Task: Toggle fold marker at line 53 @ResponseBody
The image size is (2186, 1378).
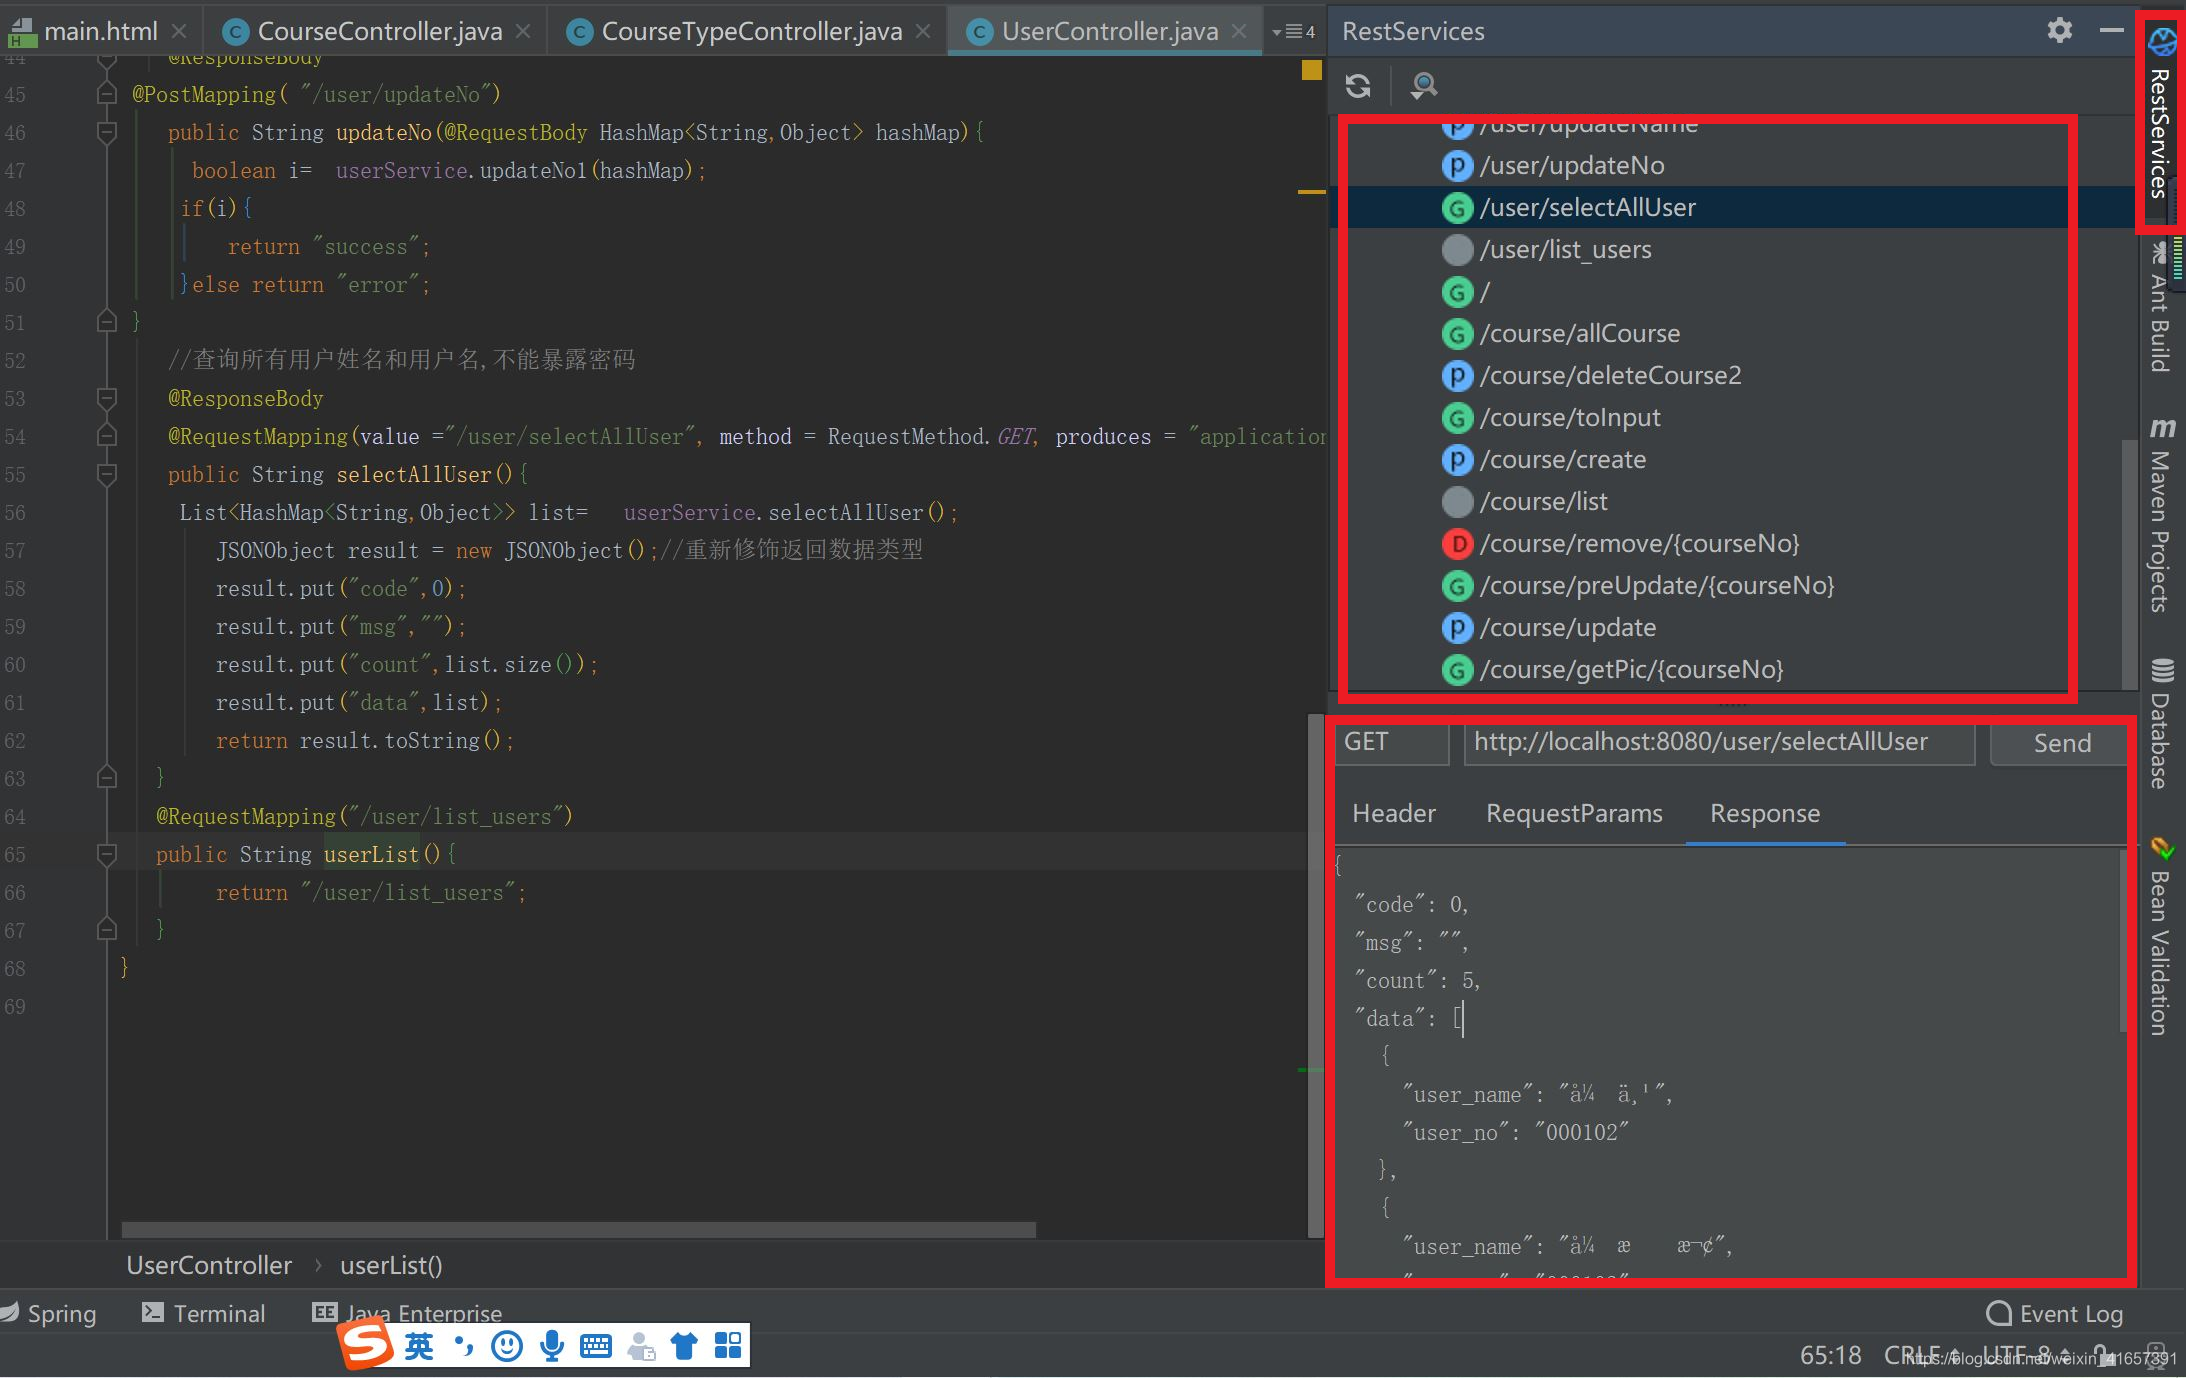Action: tap(107, 398)
